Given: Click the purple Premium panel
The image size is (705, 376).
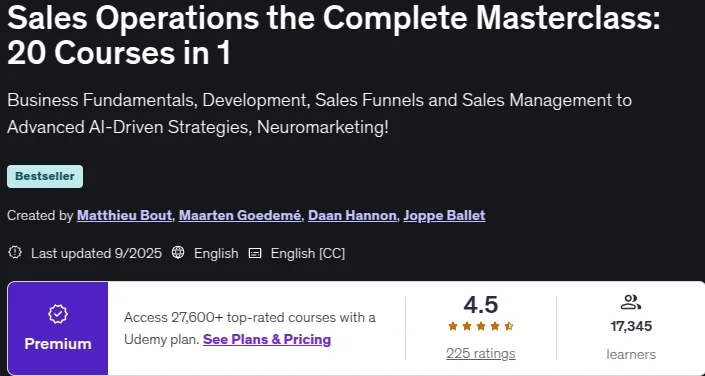Looking at the screenshot, I should point(58,328).
